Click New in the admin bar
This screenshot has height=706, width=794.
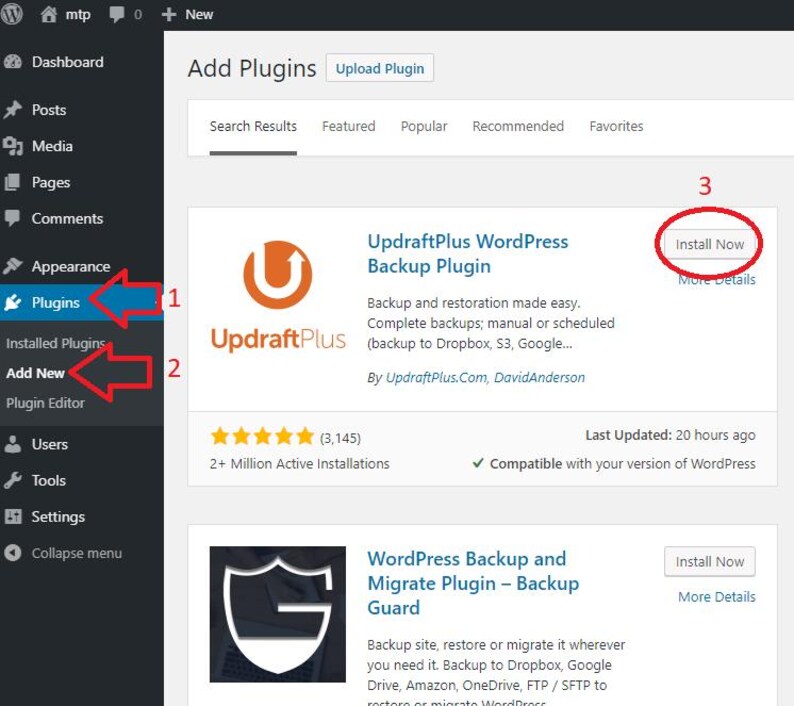tap(199, 14)
